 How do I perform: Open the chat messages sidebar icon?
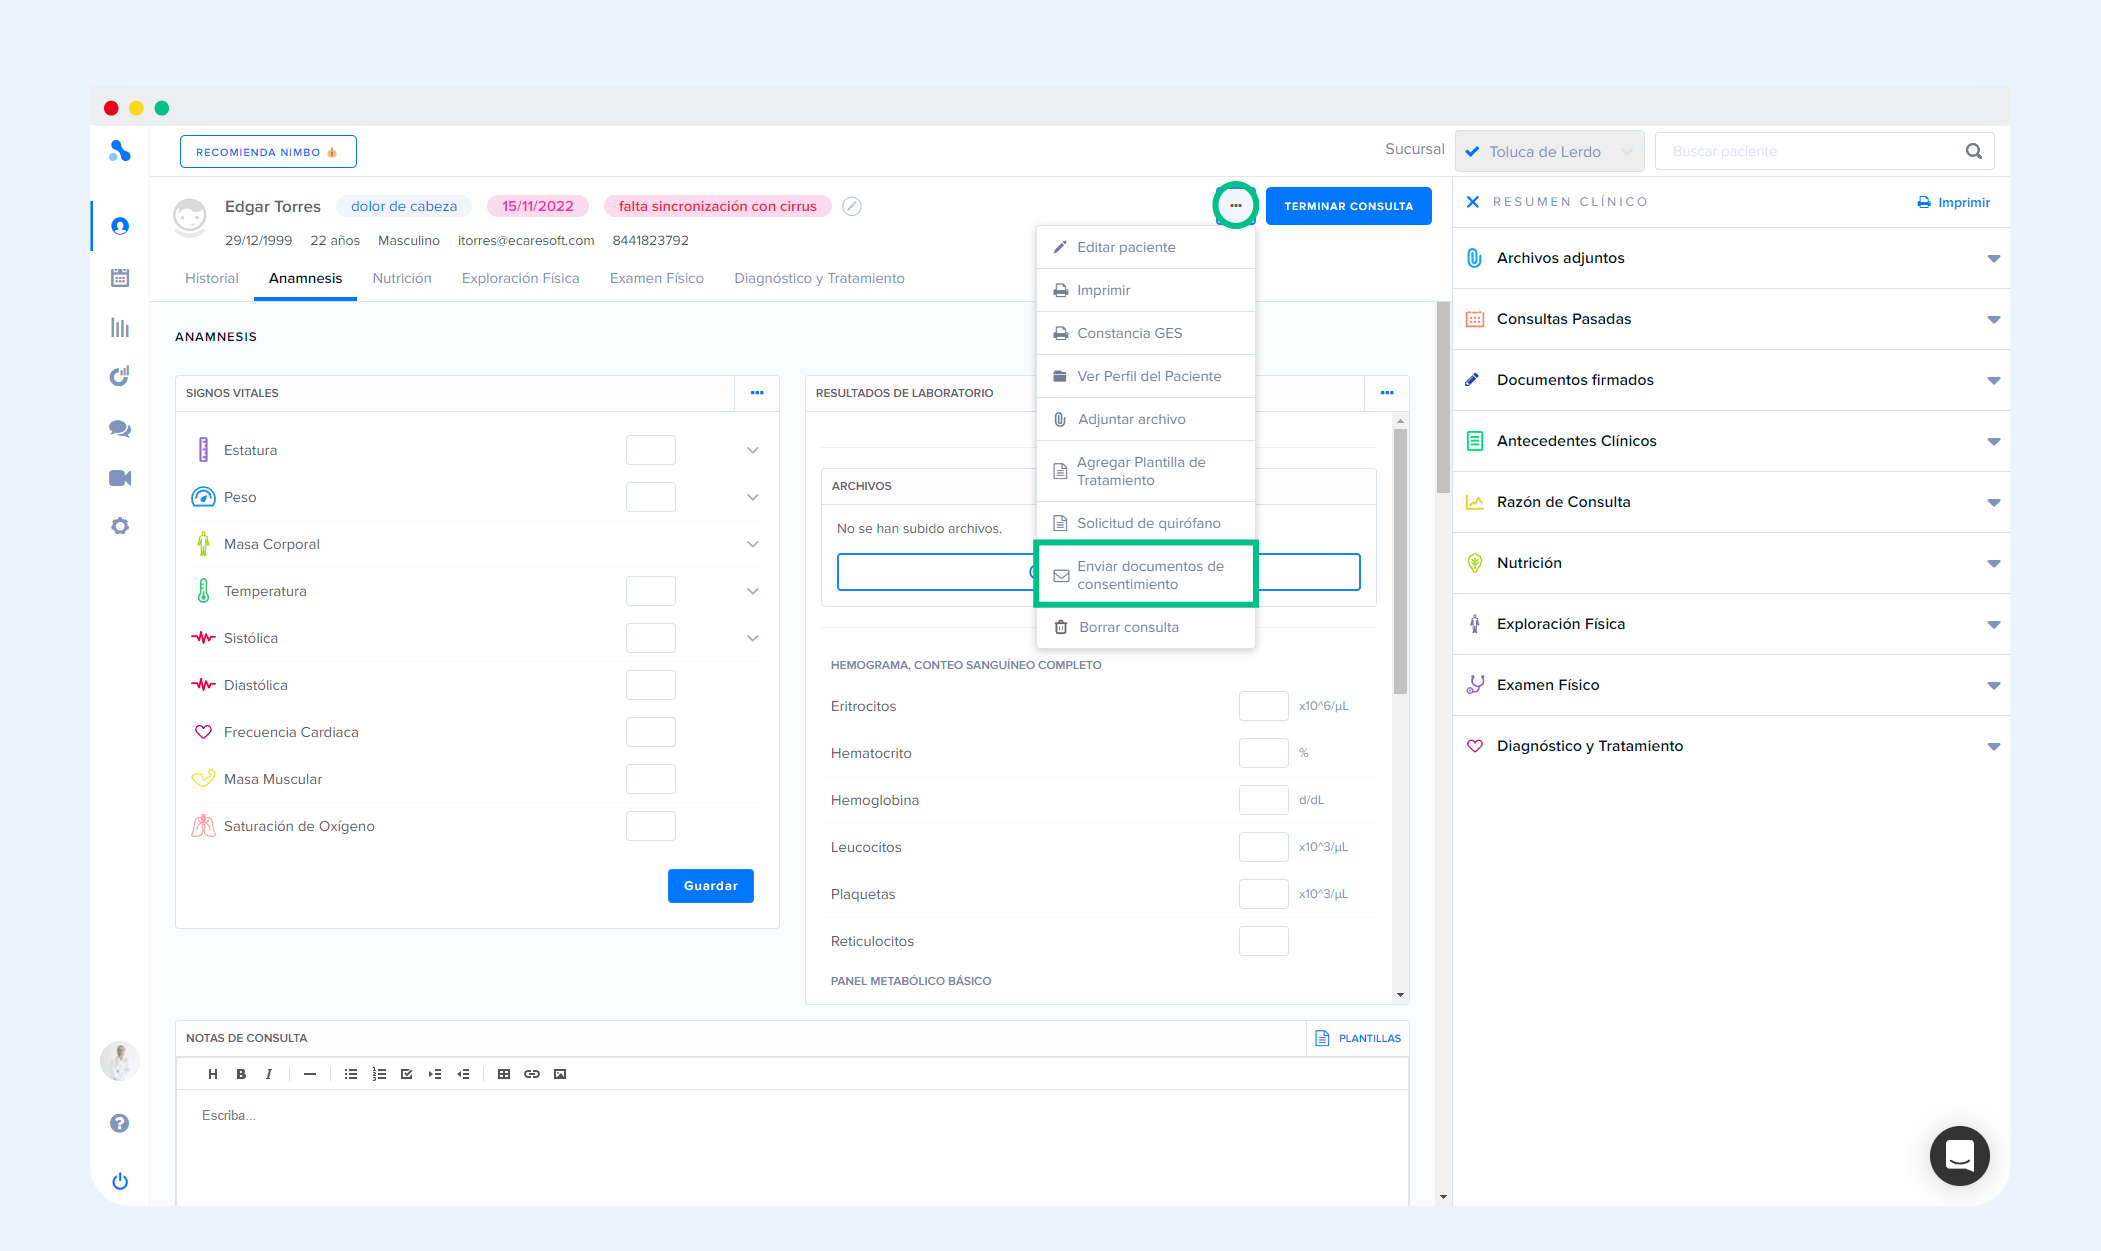click(x=120, y=428)
